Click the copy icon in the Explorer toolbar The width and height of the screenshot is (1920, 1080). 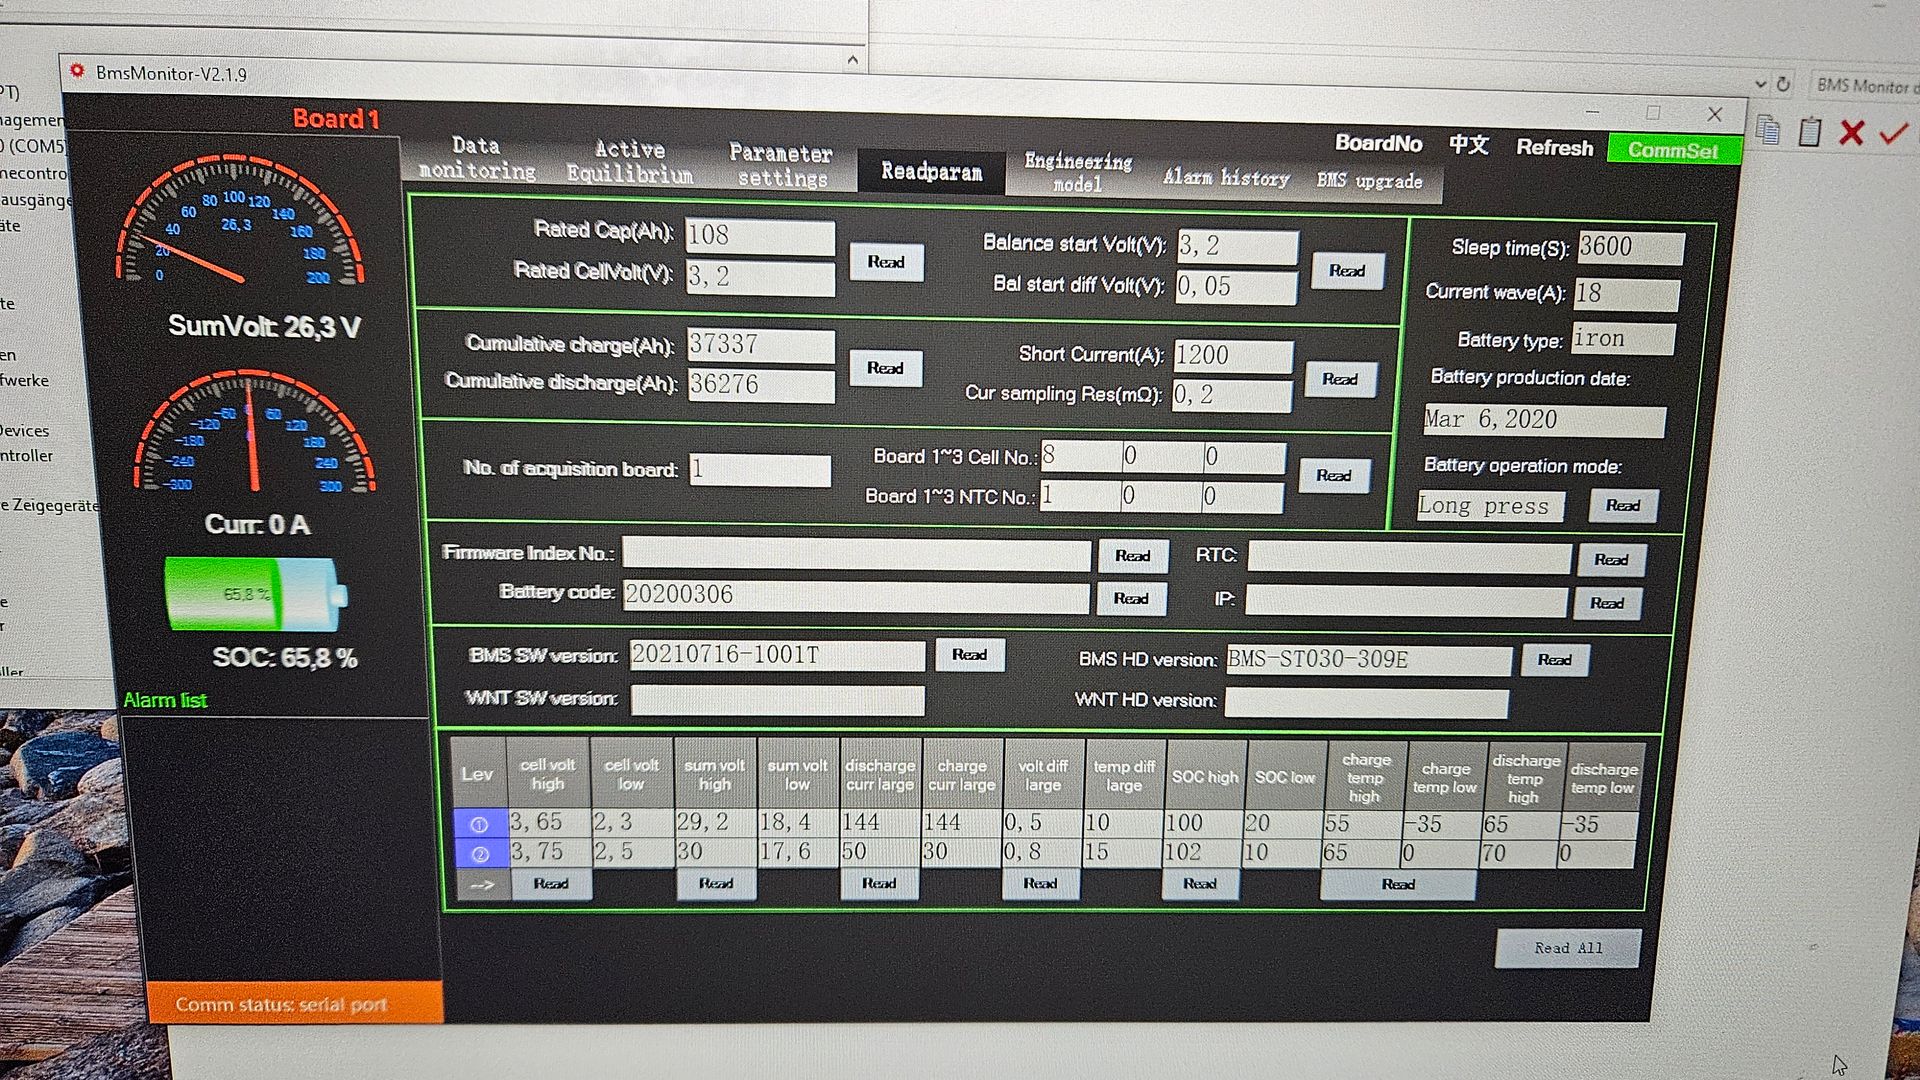[1768, 131]
